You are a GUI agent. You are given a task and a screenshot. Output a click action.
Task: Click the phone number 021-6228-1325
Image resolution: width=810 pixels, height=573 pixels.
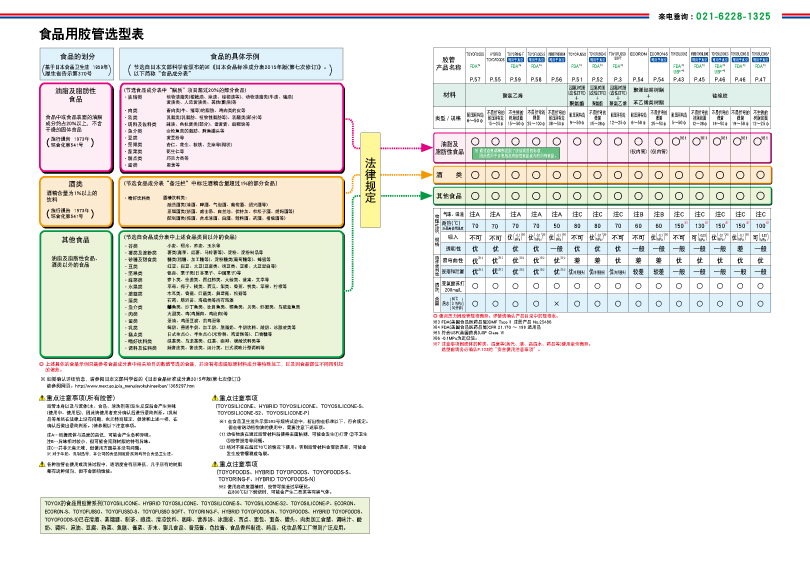733,16
